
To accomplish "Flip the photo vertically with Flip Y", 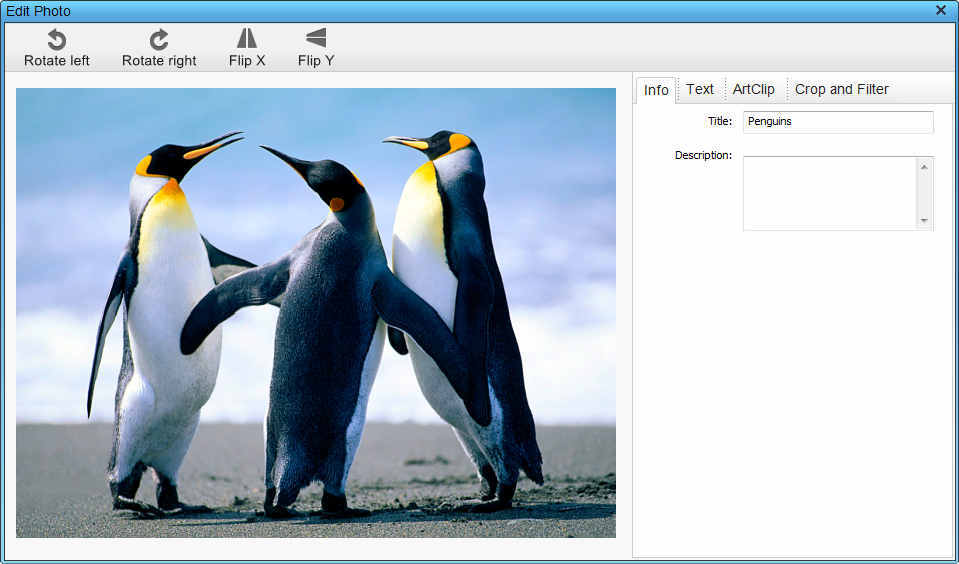I will [x=316, y=48].
